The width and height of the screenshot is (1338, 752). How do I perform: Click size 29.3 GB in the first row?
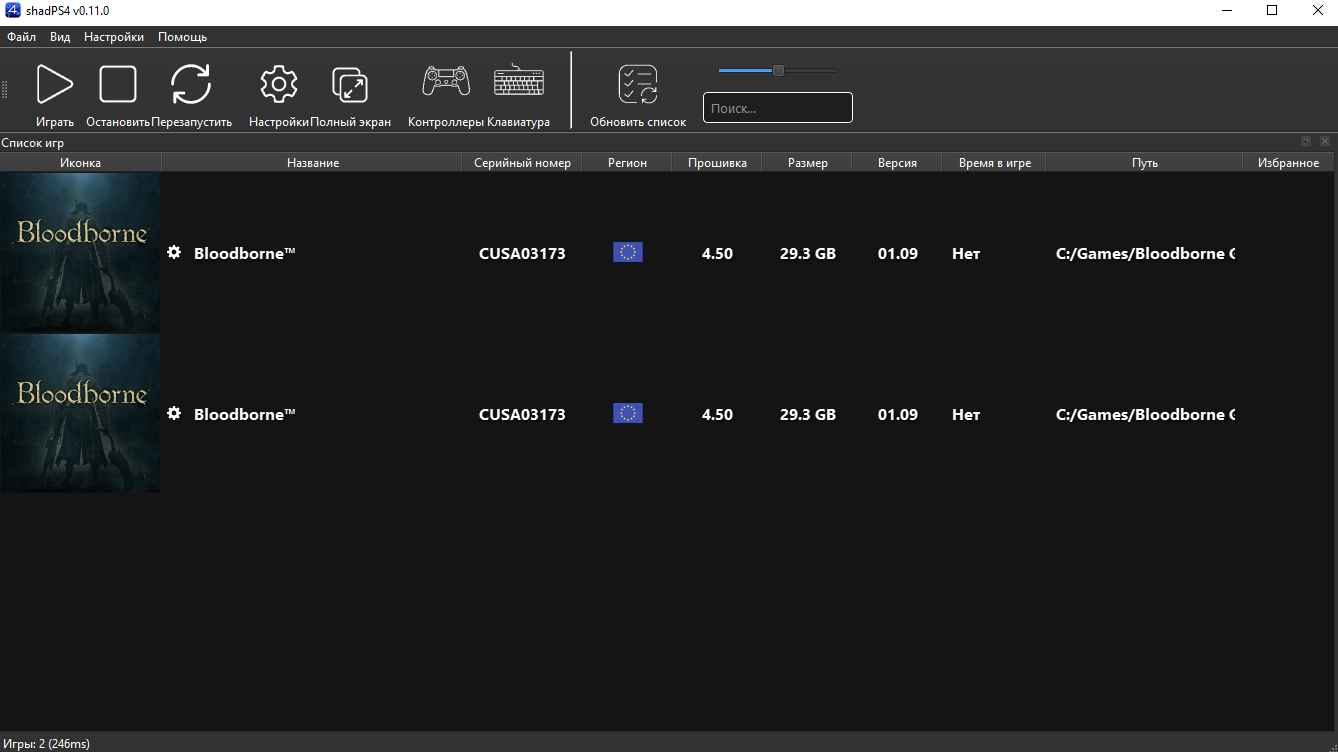click(808, 253)
